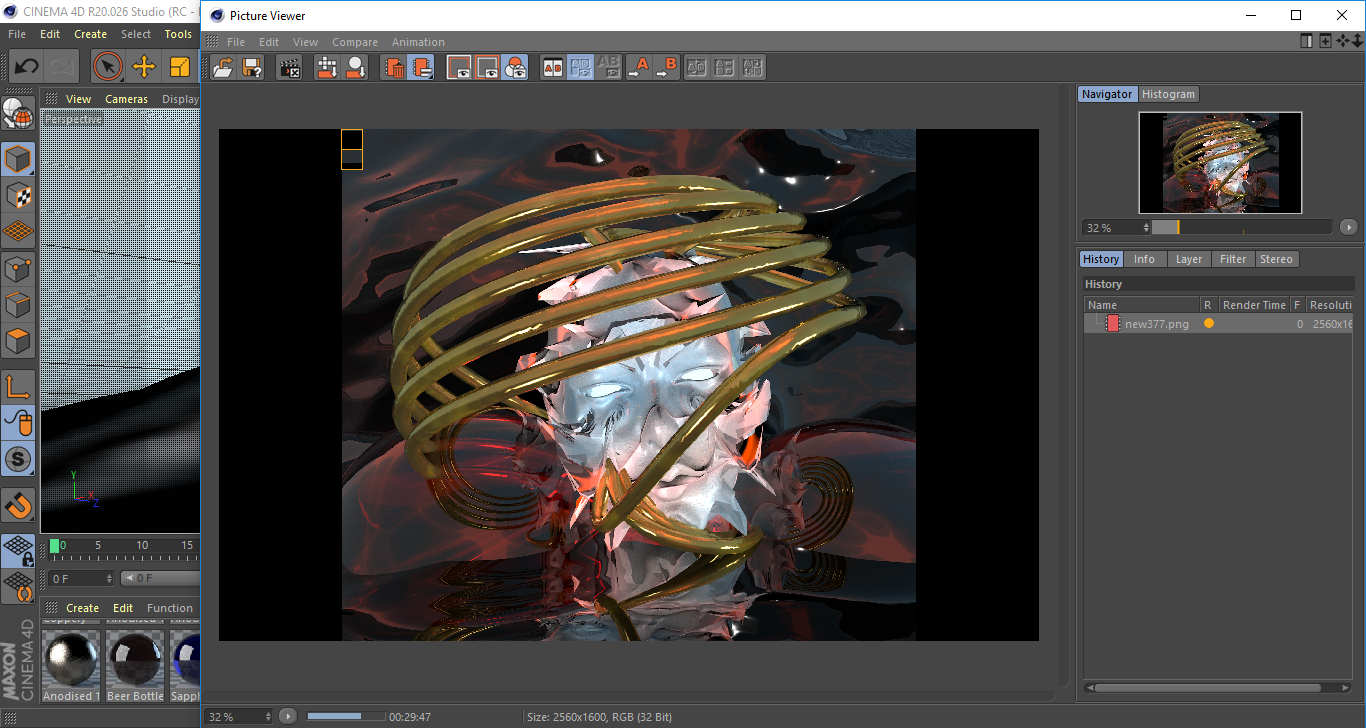1366x728 pixels.
Task: Toggle the Enable Axis L-shaped icon
Action: pos(18,387)
